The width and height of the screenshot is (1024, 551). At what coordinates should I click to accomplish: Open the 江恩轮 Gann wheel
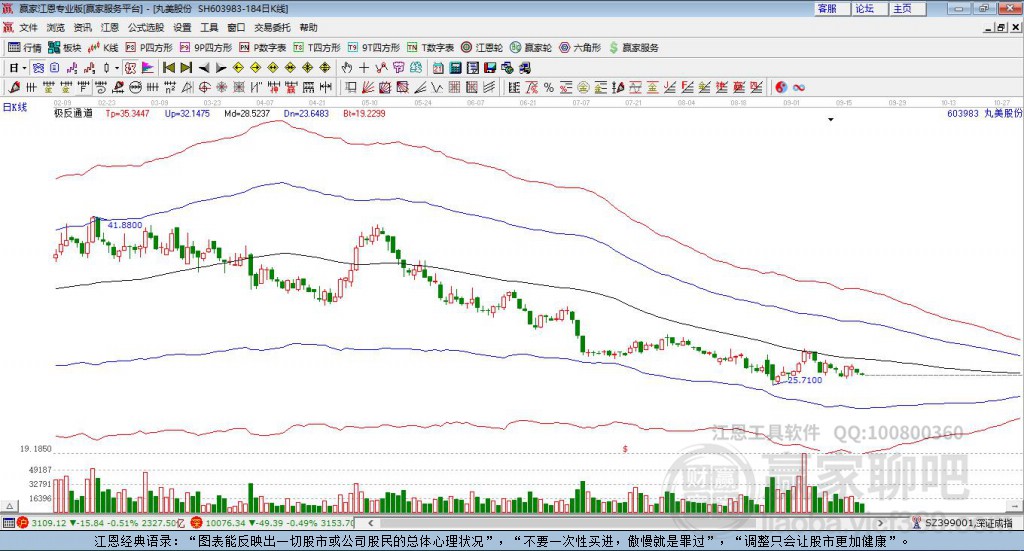click(x=482, y=48)
